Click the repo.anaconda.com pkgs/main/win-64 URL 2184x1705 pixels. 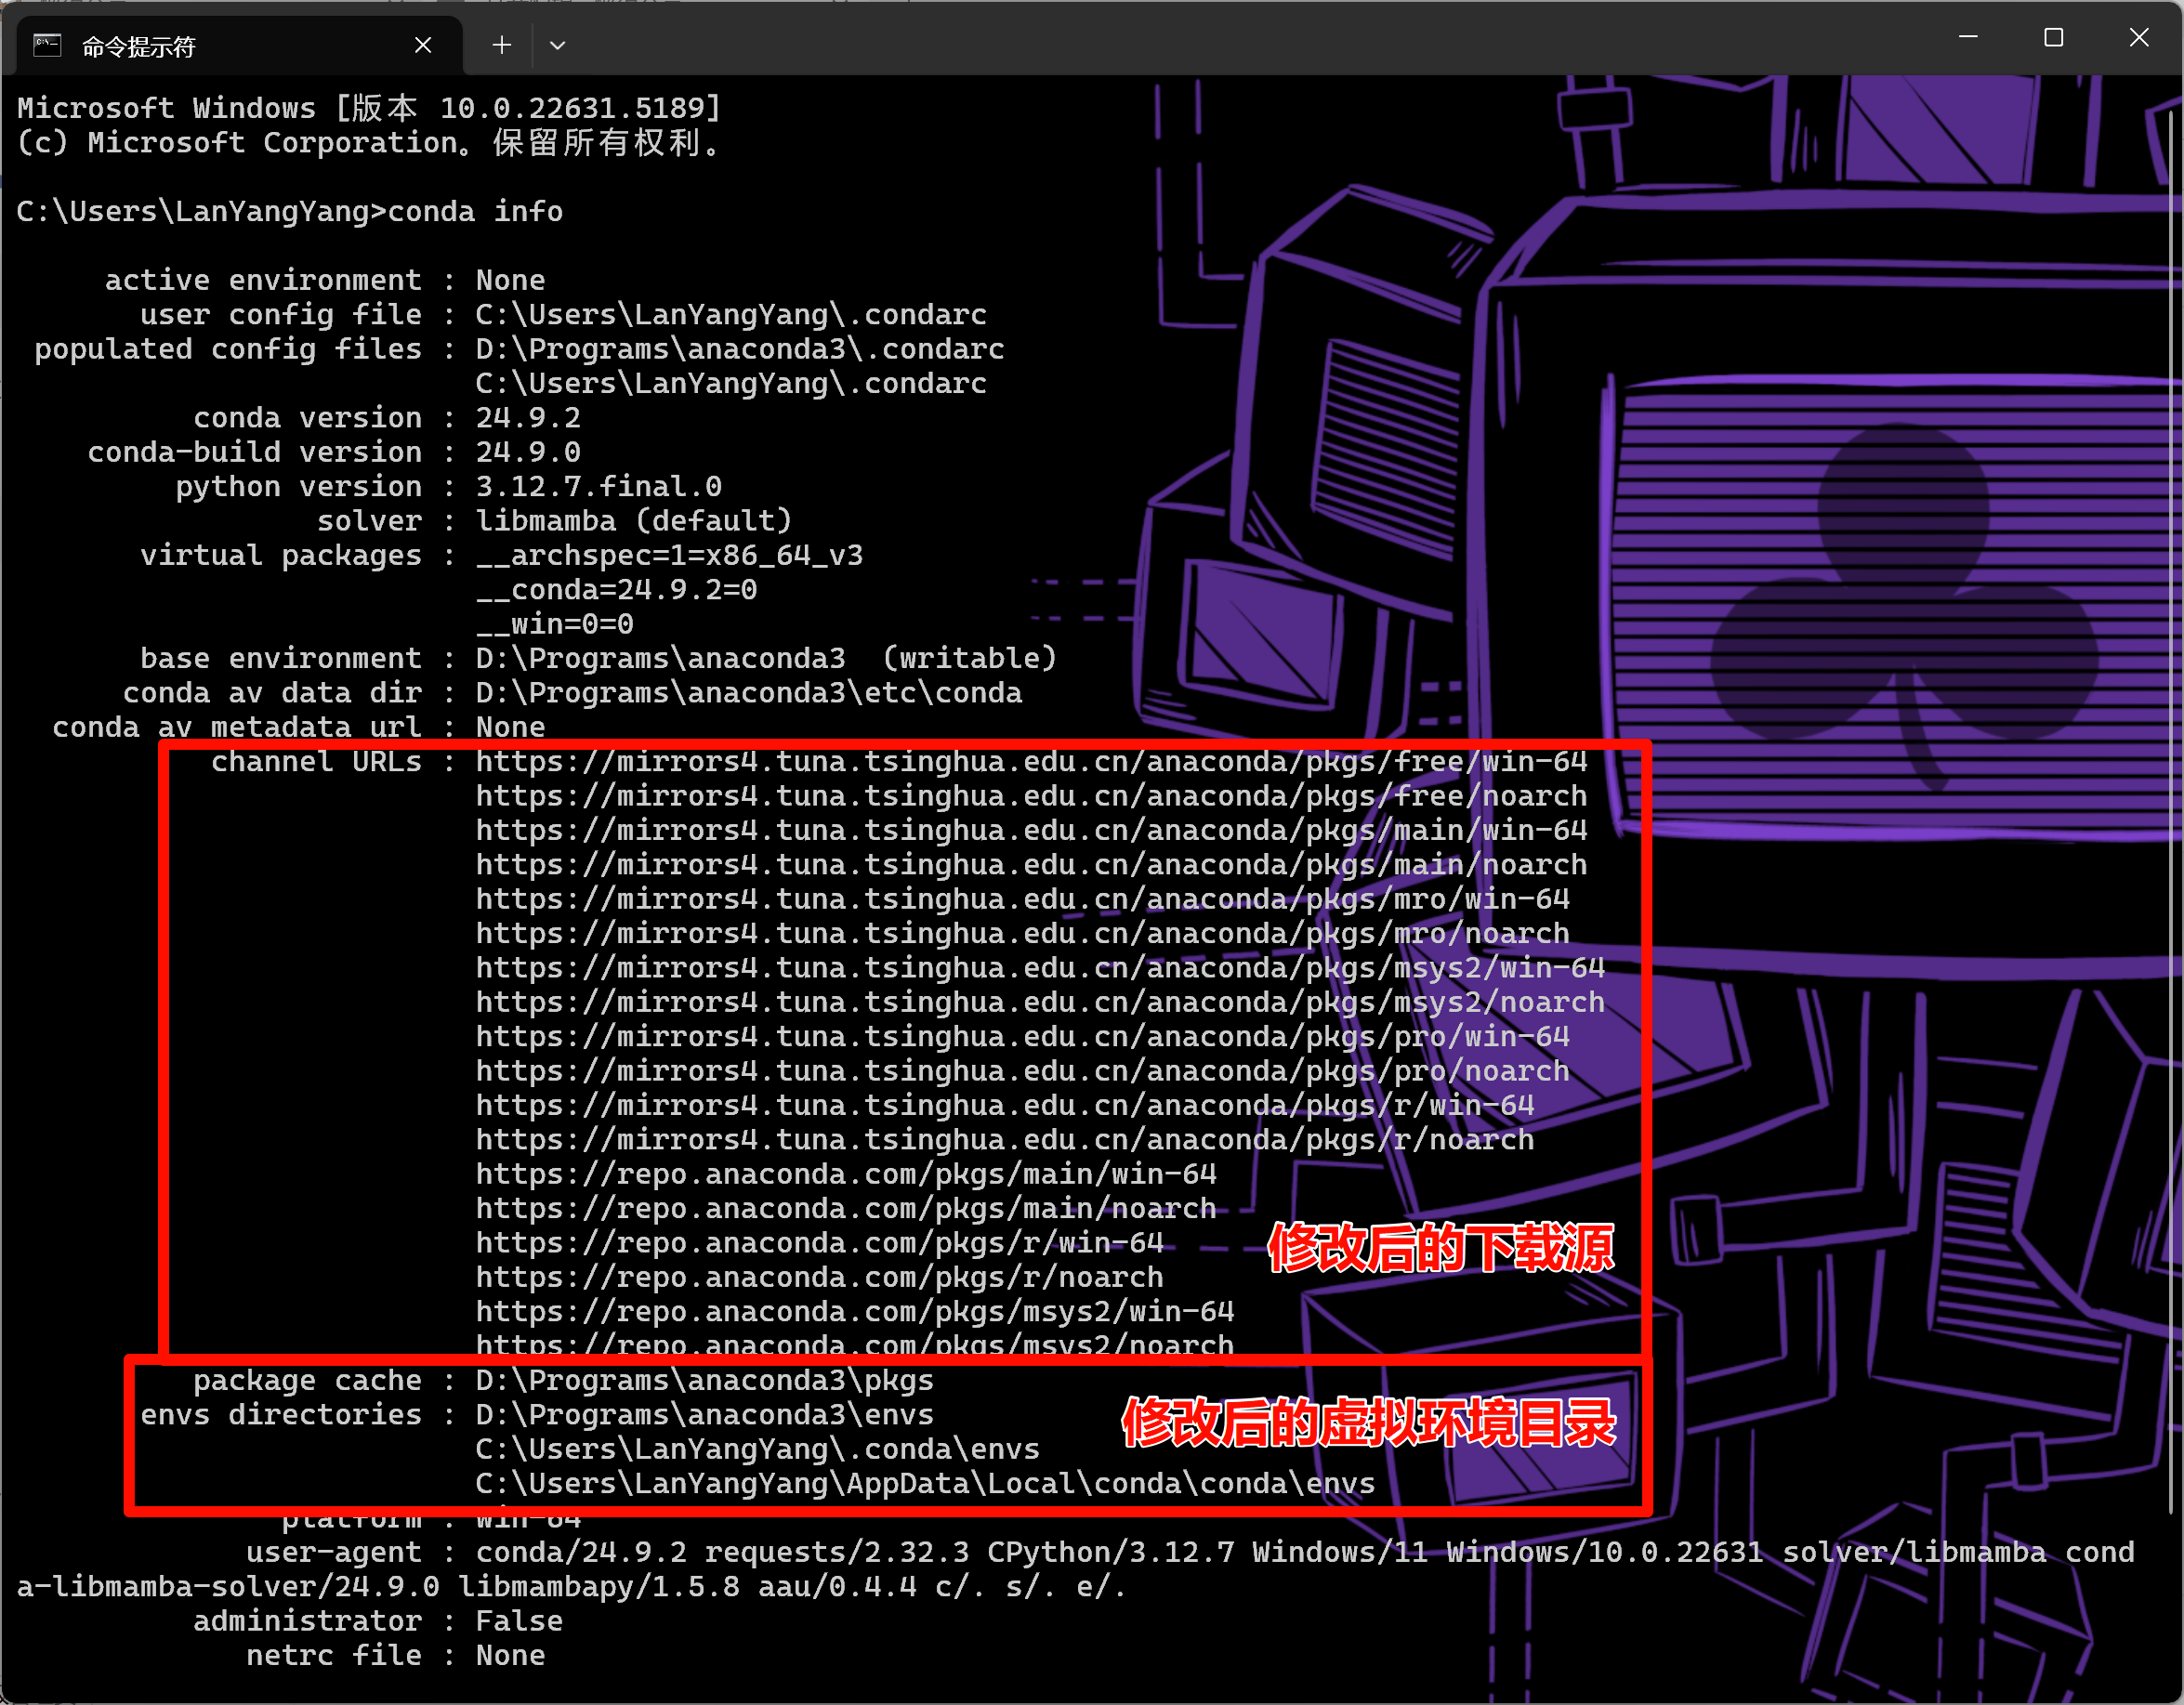click(845, 1174)
